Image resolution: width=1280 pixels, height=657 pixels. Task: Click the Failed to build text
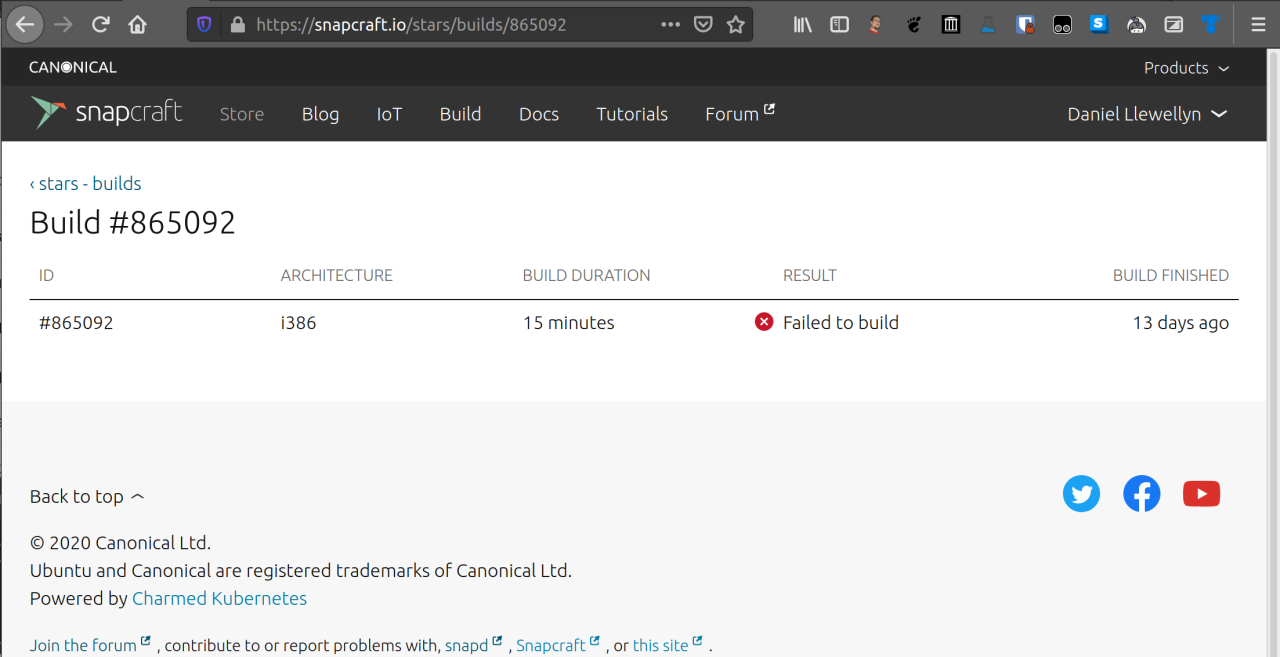pos(841,323)
